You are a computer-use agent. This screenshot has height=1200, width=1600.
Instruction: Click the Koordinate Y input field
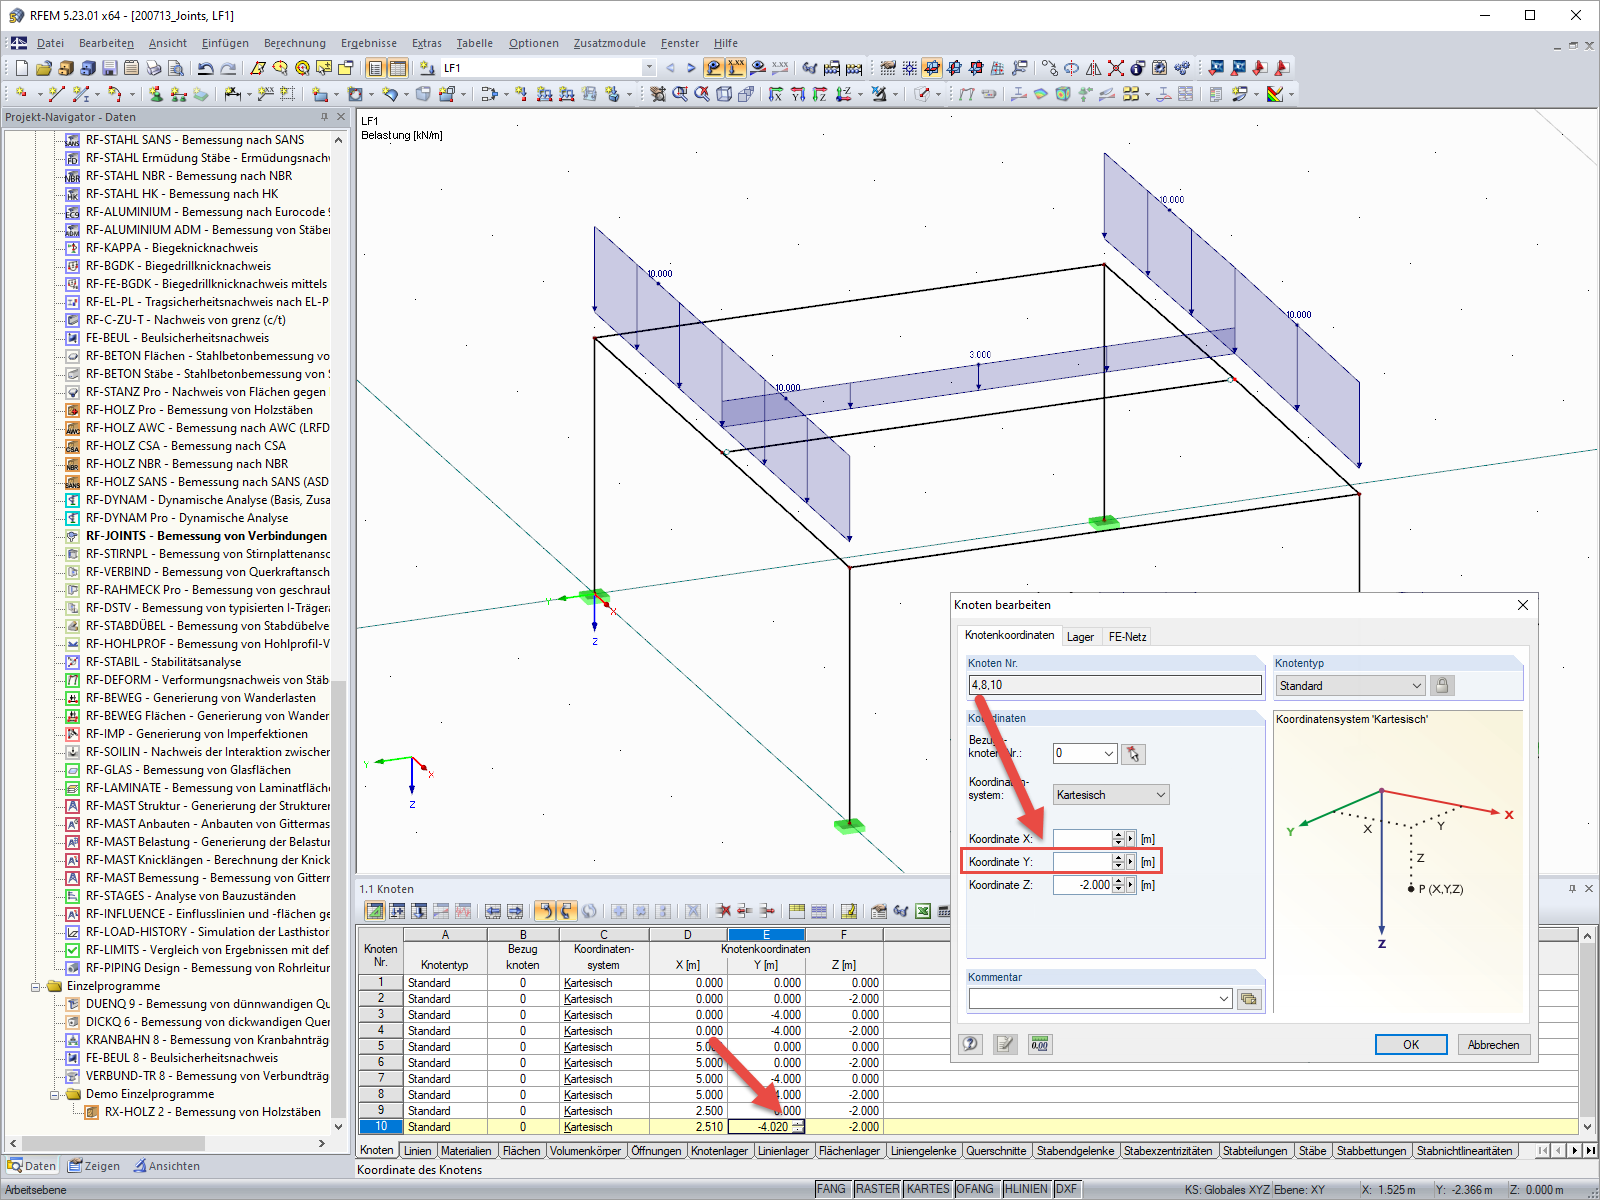click(1083, 862)
